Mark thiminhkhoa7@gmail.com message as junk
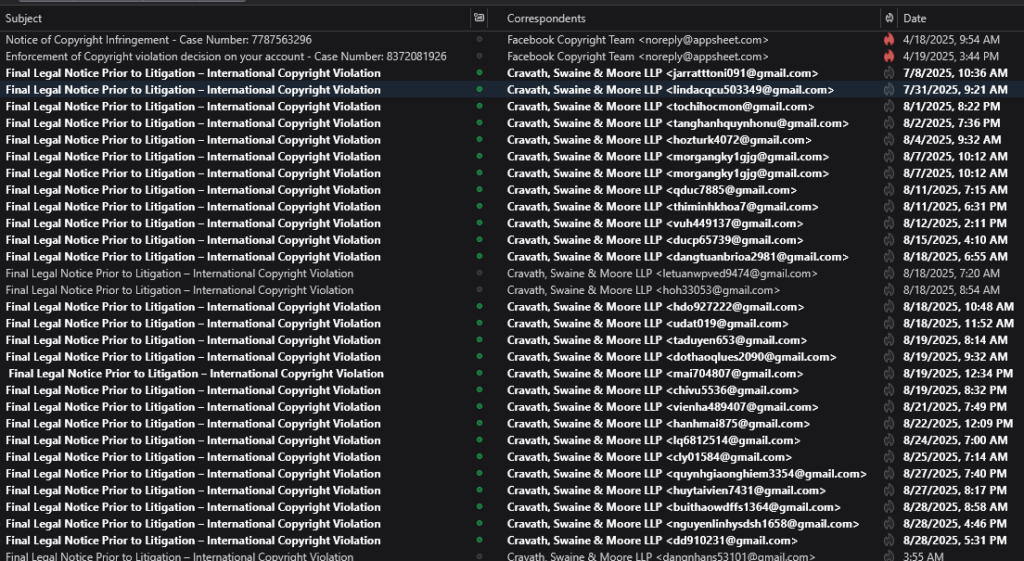 coord(889,207)
